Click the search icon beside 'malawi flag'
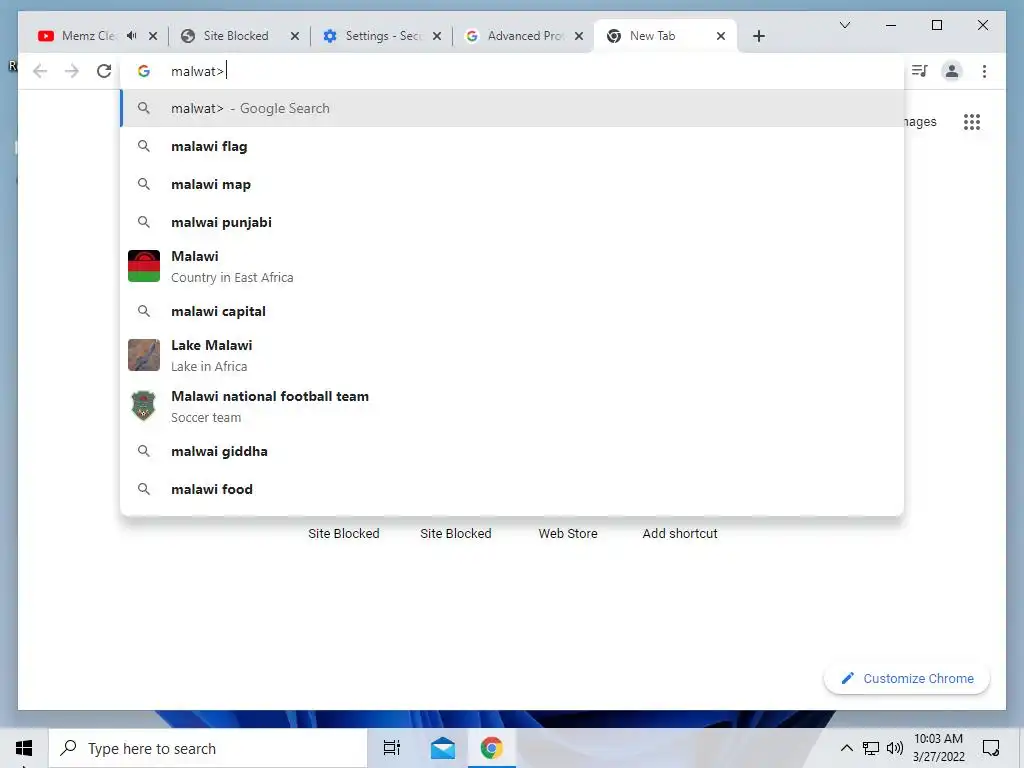The width and height of the screenshot is (1024, 768). click(x=144, y=146)
